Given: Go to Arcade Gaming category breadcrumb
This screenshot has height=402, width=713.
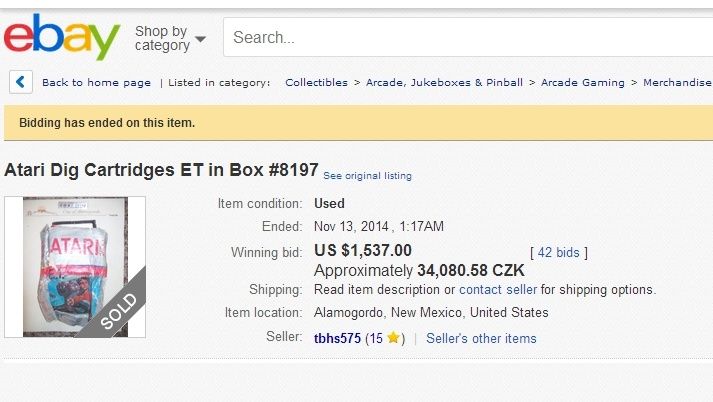Looking at the screenshot, I should click(x=582, y=82).
